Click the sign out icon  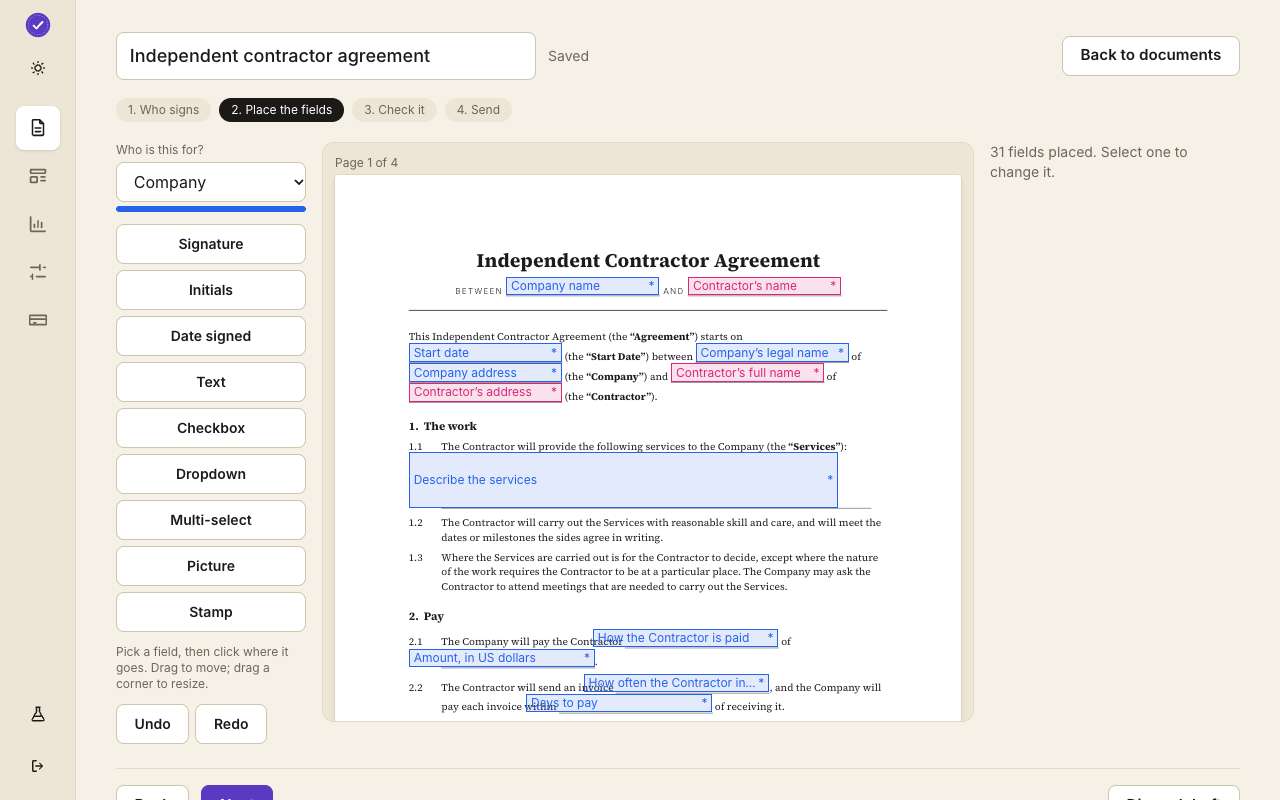click(x=38, y=766)
